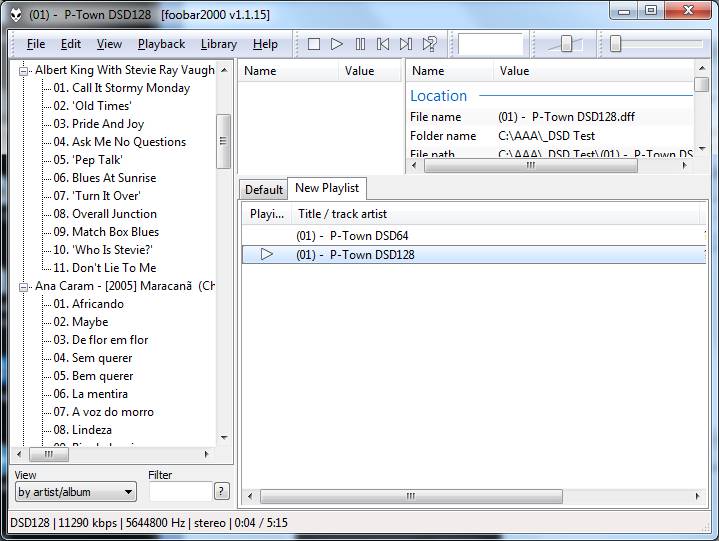
Task: Open the Library menu
Action: click(x=219, y=44)
